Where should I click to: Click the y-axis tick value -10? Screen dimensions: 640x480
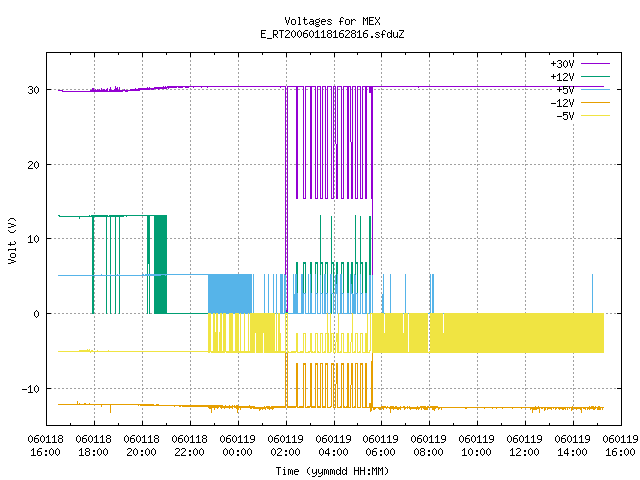click(x=31, y=389)
